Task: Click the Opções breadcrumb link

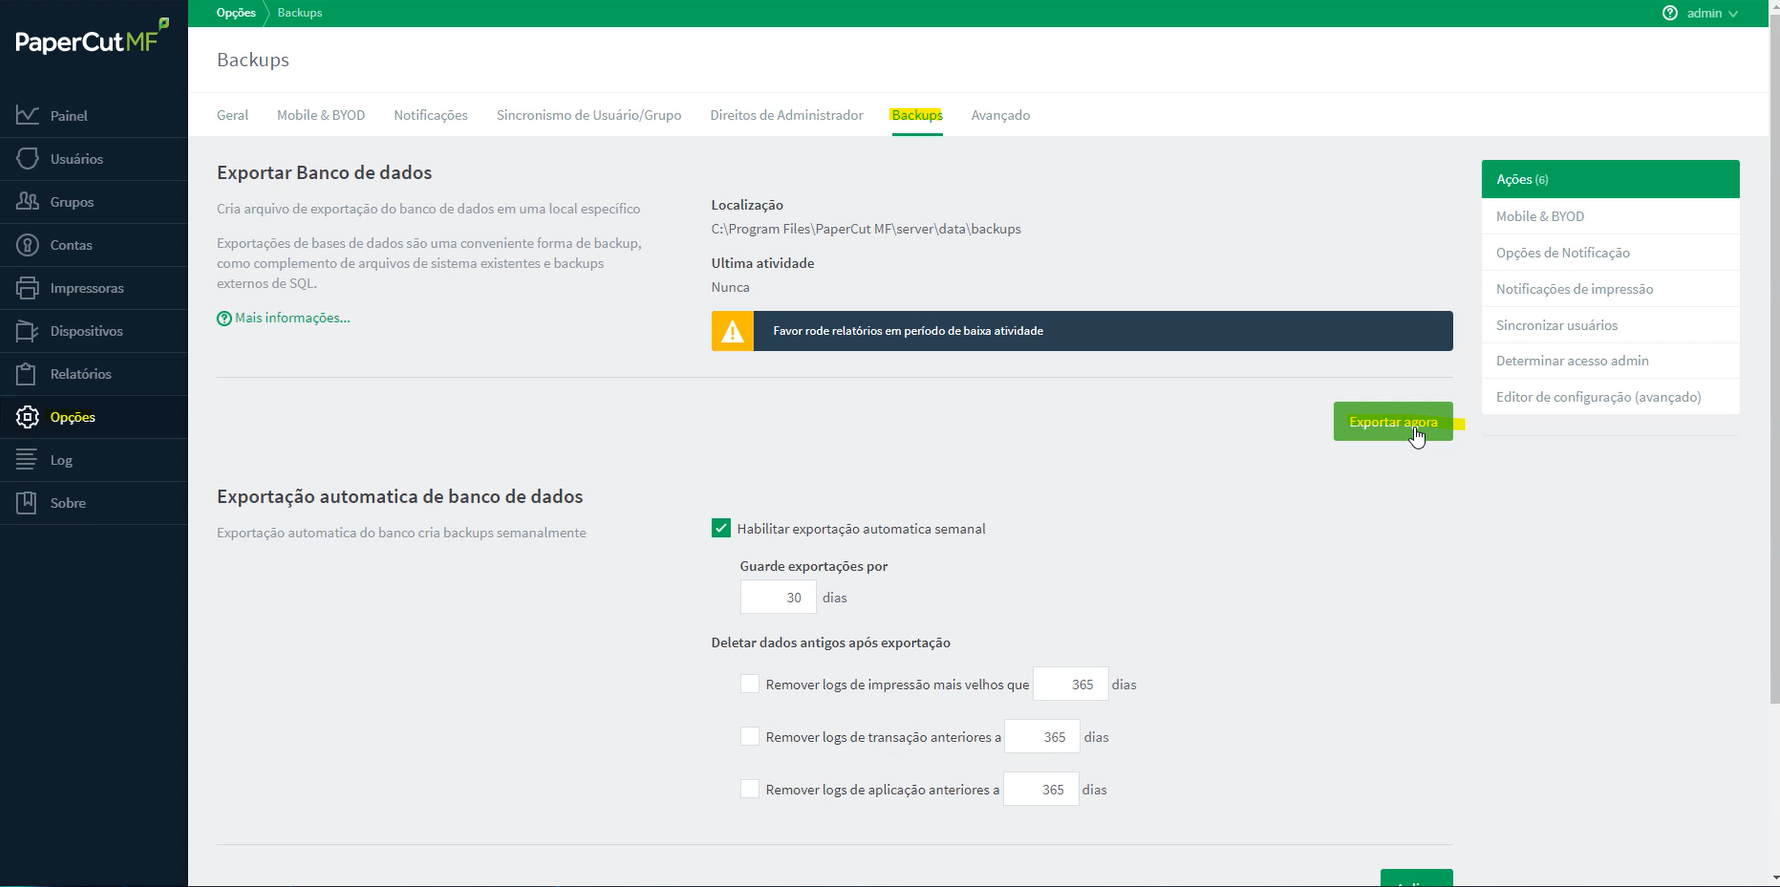Action: pyautogui.click(x=236, y=13)
